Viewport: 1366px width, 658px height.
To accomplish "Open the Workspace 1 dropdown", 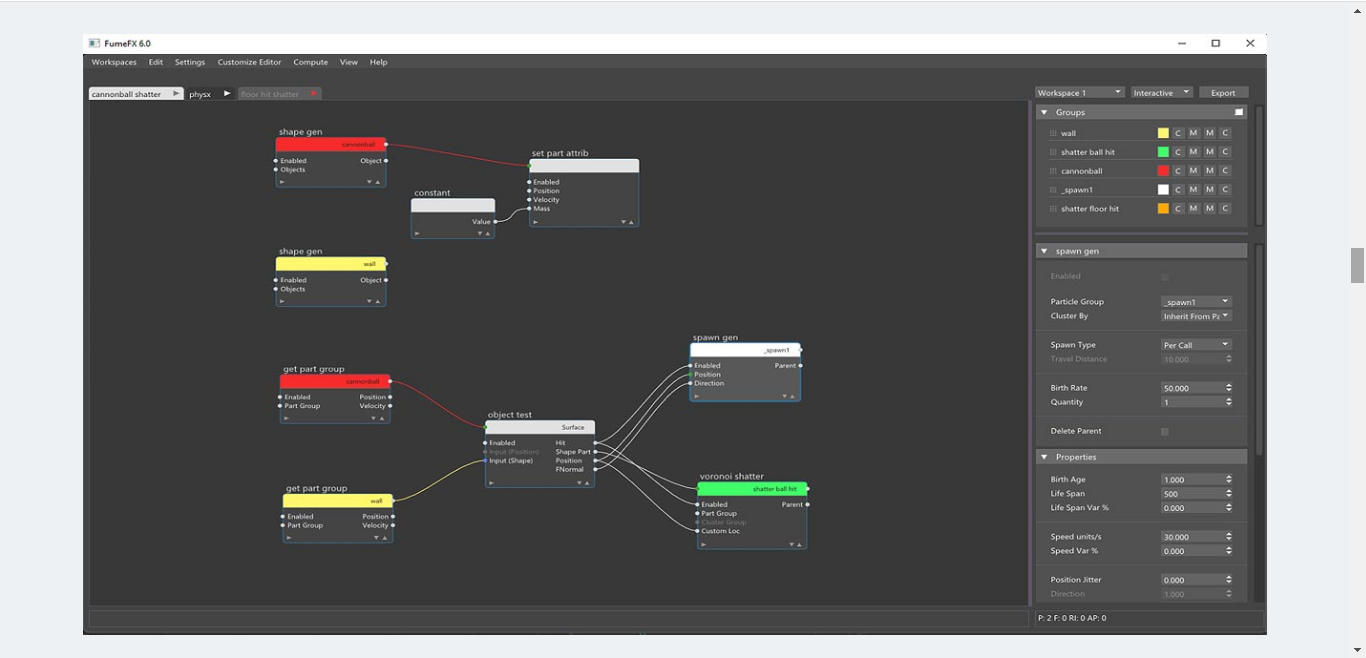I will (x=1079, y=93).
